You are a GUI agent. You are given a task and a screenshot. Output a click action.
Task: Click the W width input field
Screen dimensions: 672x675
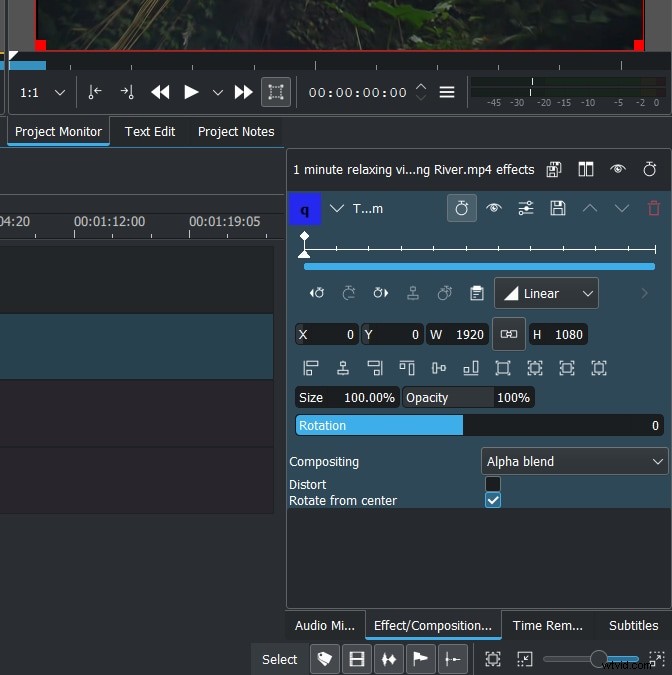(x=457, y=334)
